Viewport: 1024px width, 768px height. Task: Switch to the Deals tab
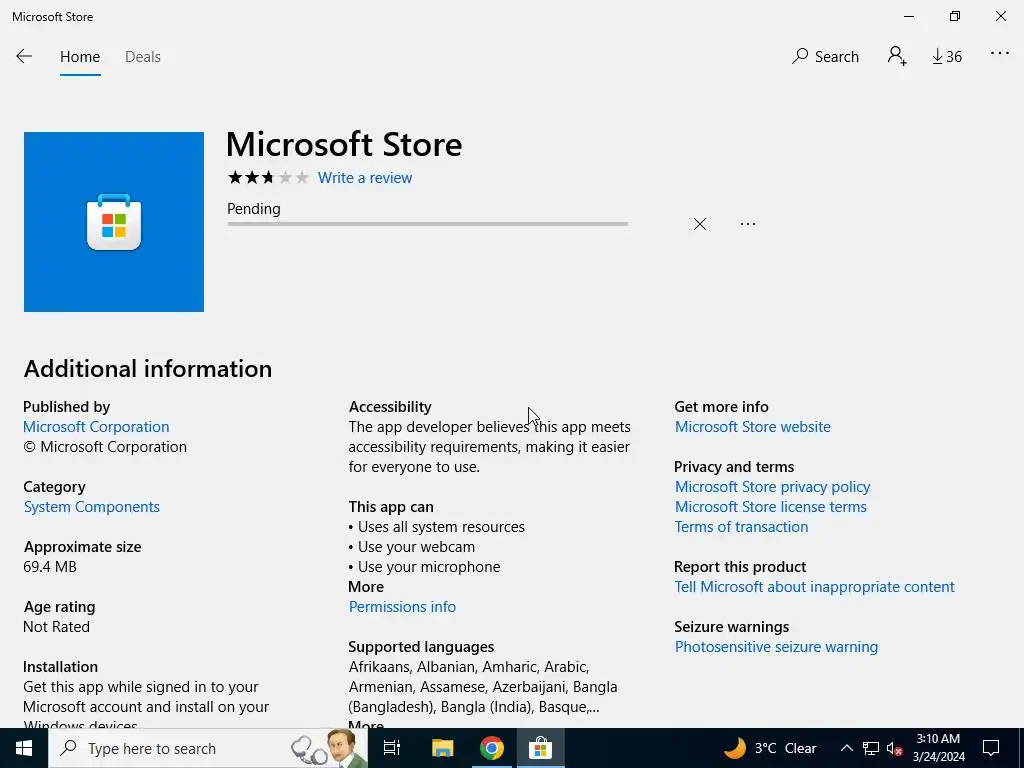pos(143,57)
